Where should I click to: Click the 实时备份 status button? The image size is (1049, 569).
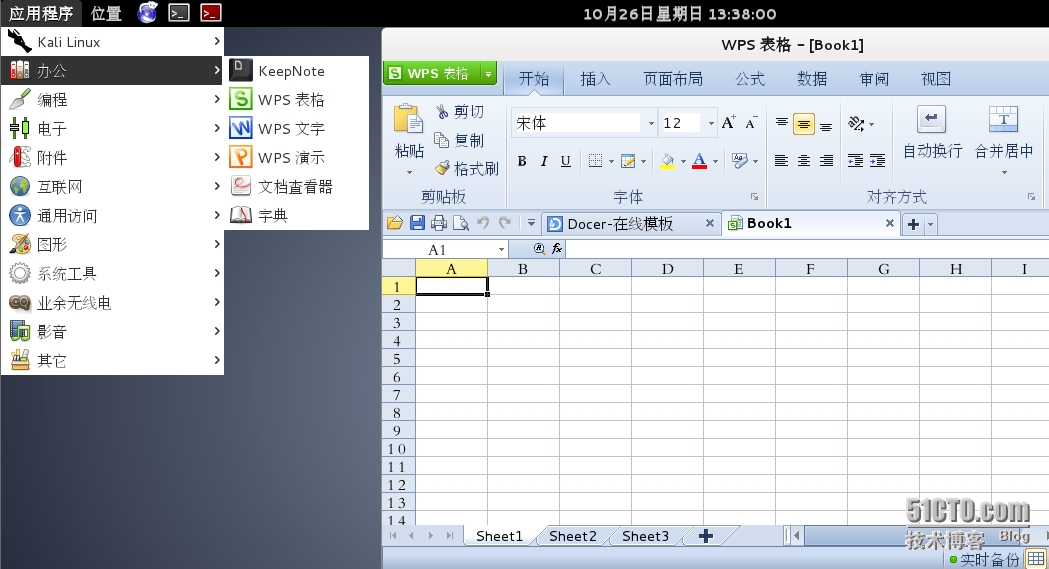[x=985, y=560]
